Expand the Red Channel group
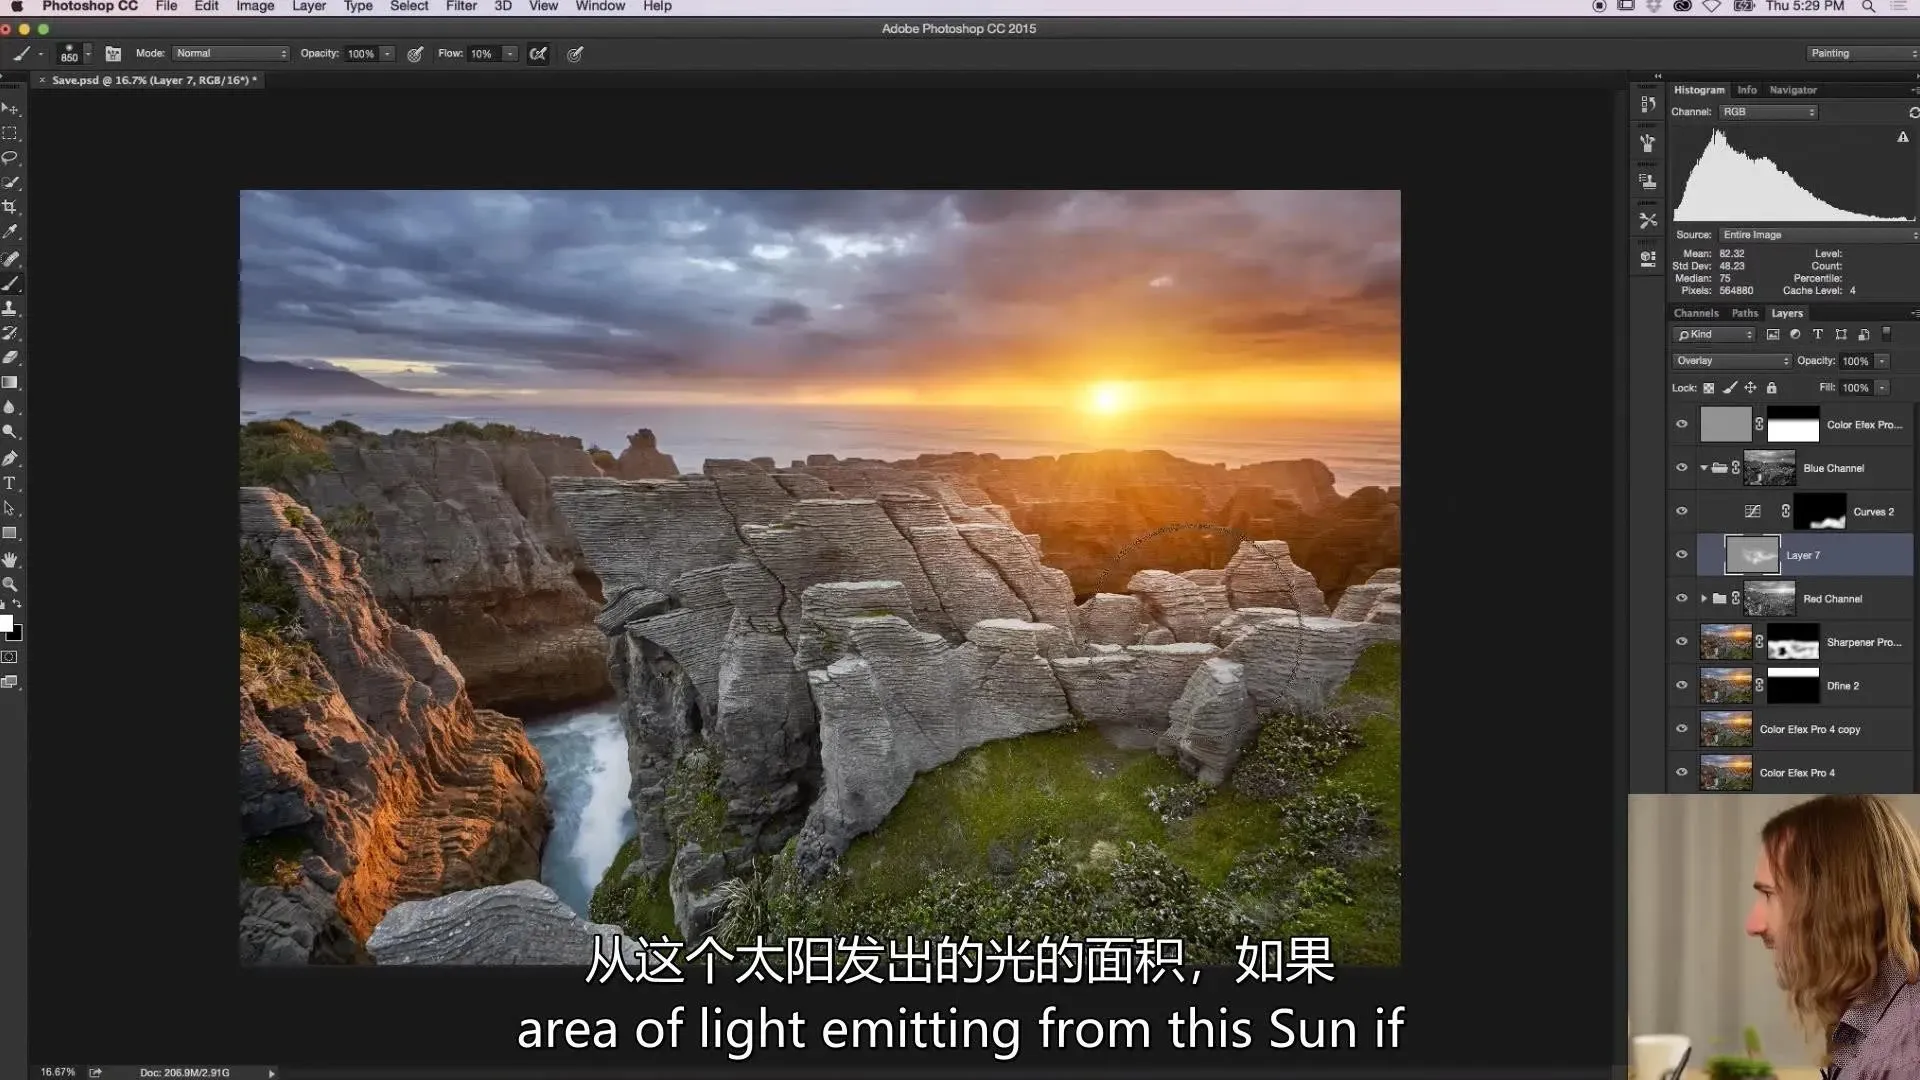Screen dimensions: 1920x1080 tap(1704, 599)
